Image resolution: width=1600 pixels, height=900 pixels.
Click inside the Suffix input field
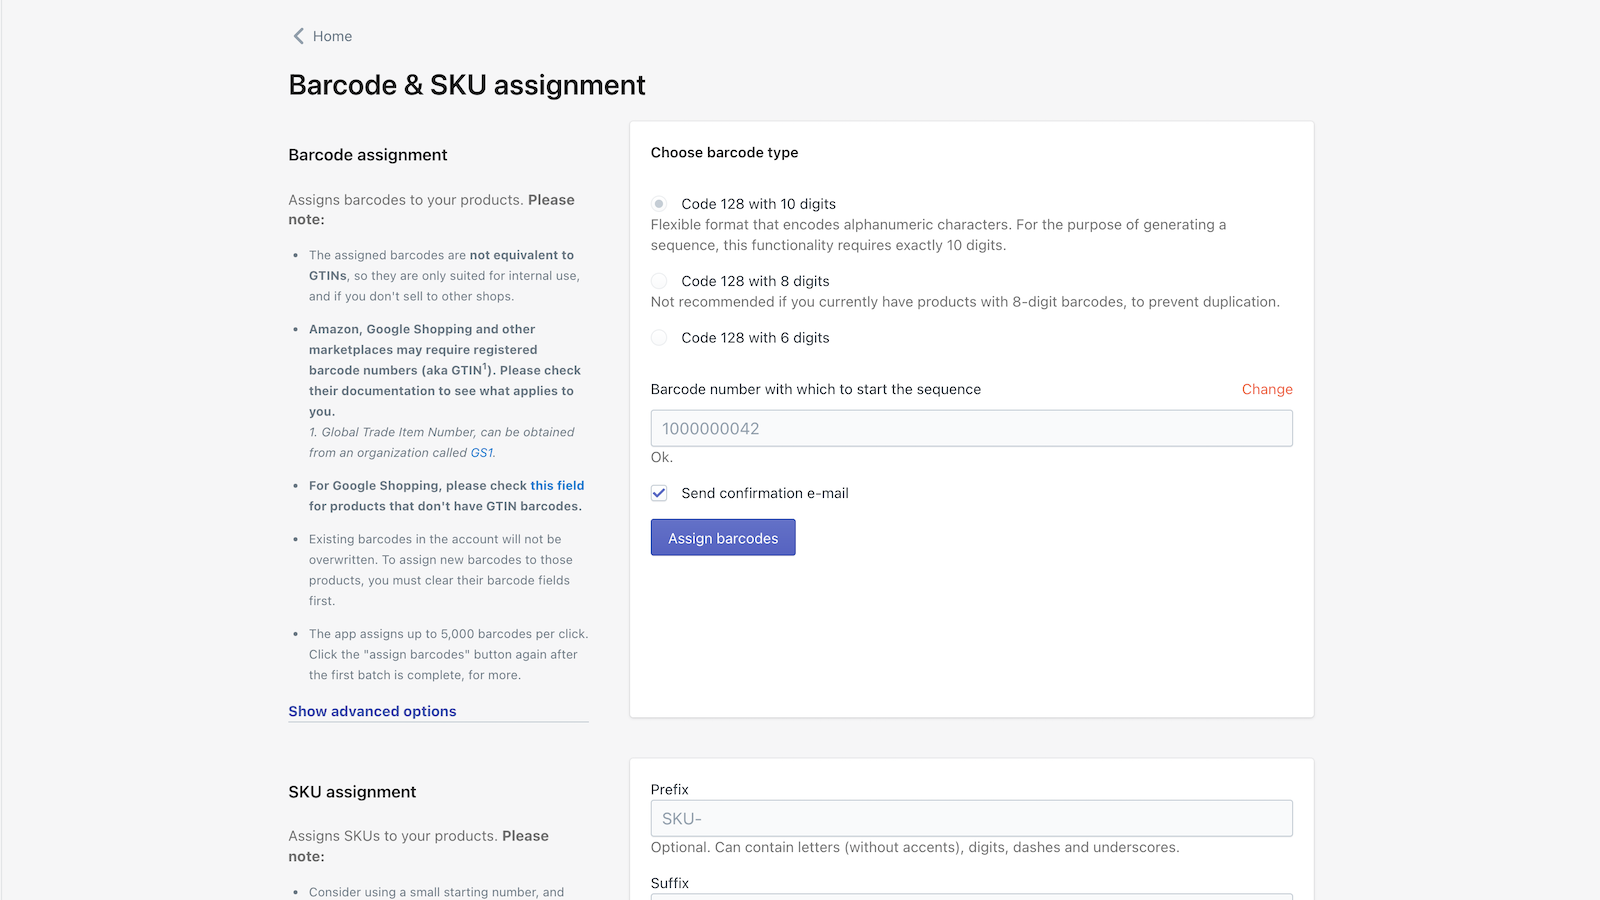point(970,898)
